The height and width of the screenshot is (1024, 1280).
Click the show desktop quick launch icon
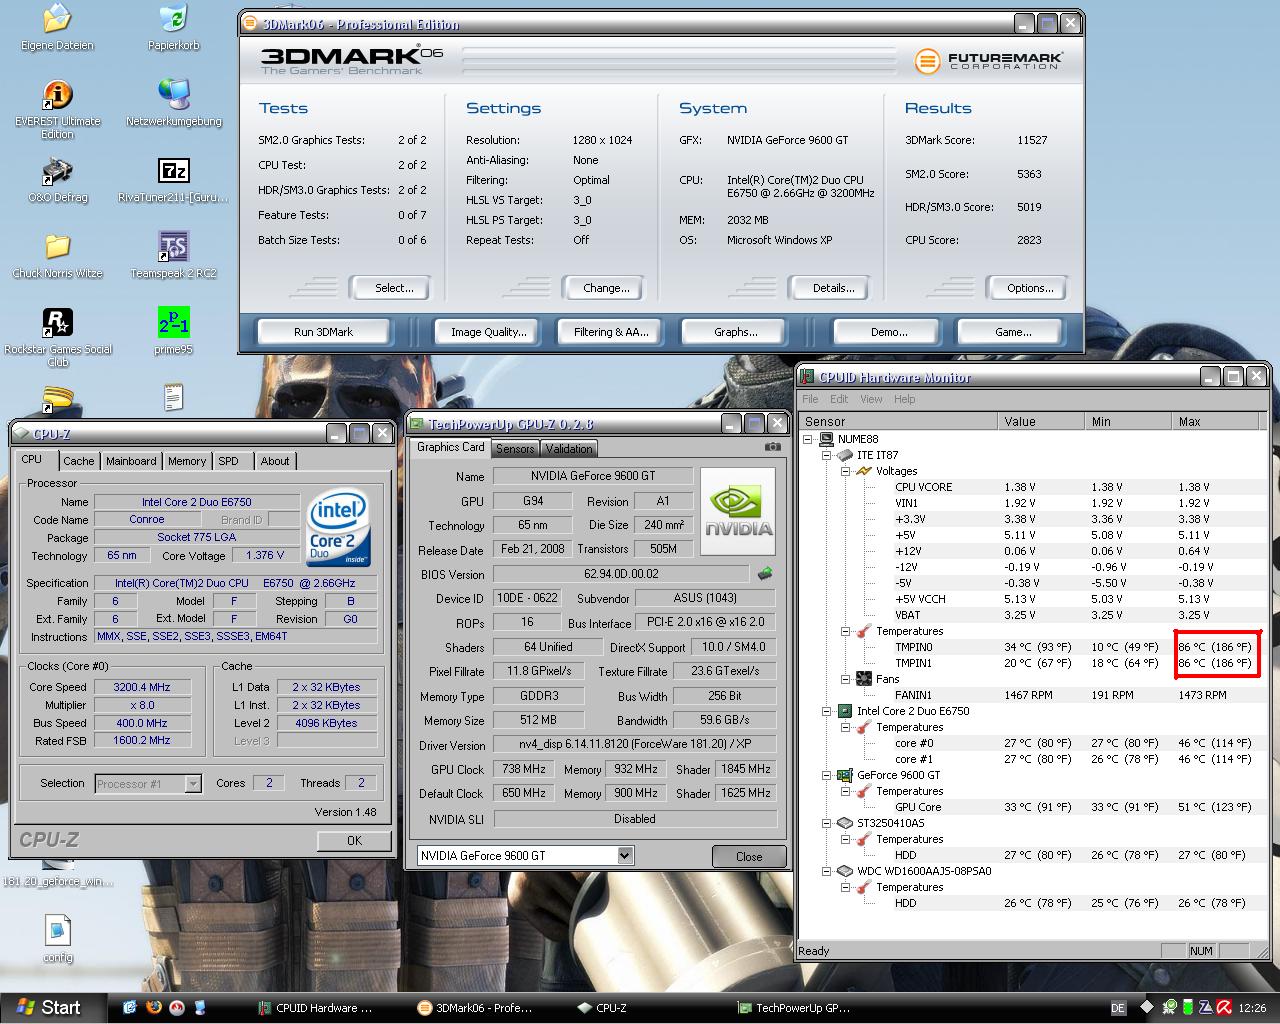point(200,1007)
